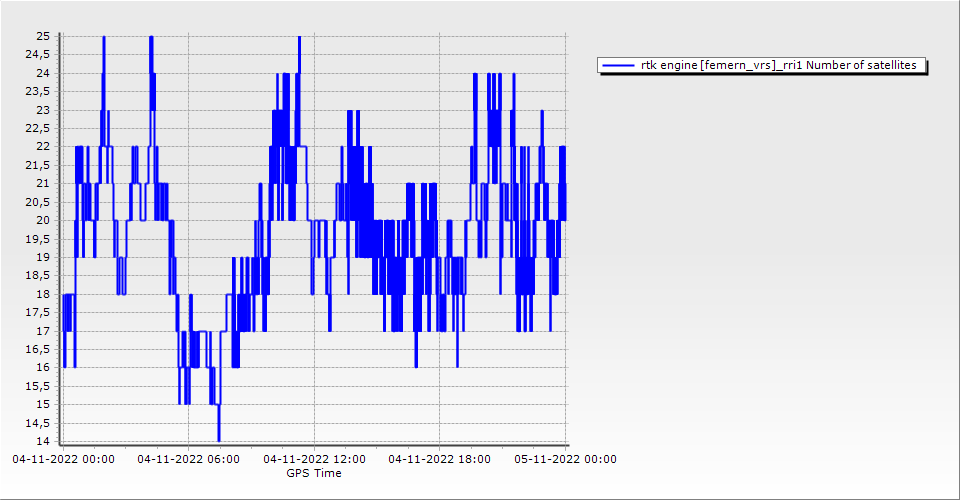Viewport: 960px width, 500px height.
Task: Click the GPS Time axis title
Action: pos(313,473)
